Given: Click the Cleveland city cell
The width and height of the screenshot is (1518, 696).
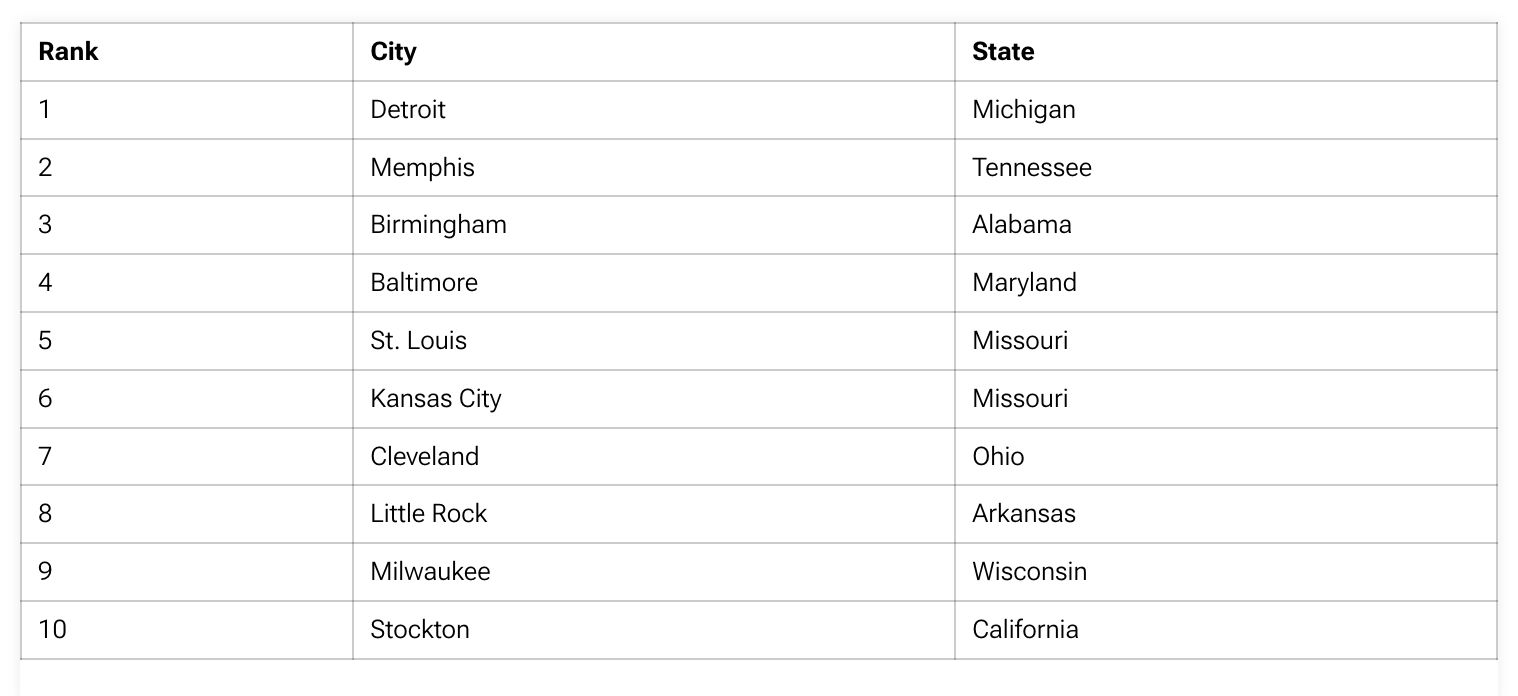Looking at the screenshot, I should coord(425,456).
